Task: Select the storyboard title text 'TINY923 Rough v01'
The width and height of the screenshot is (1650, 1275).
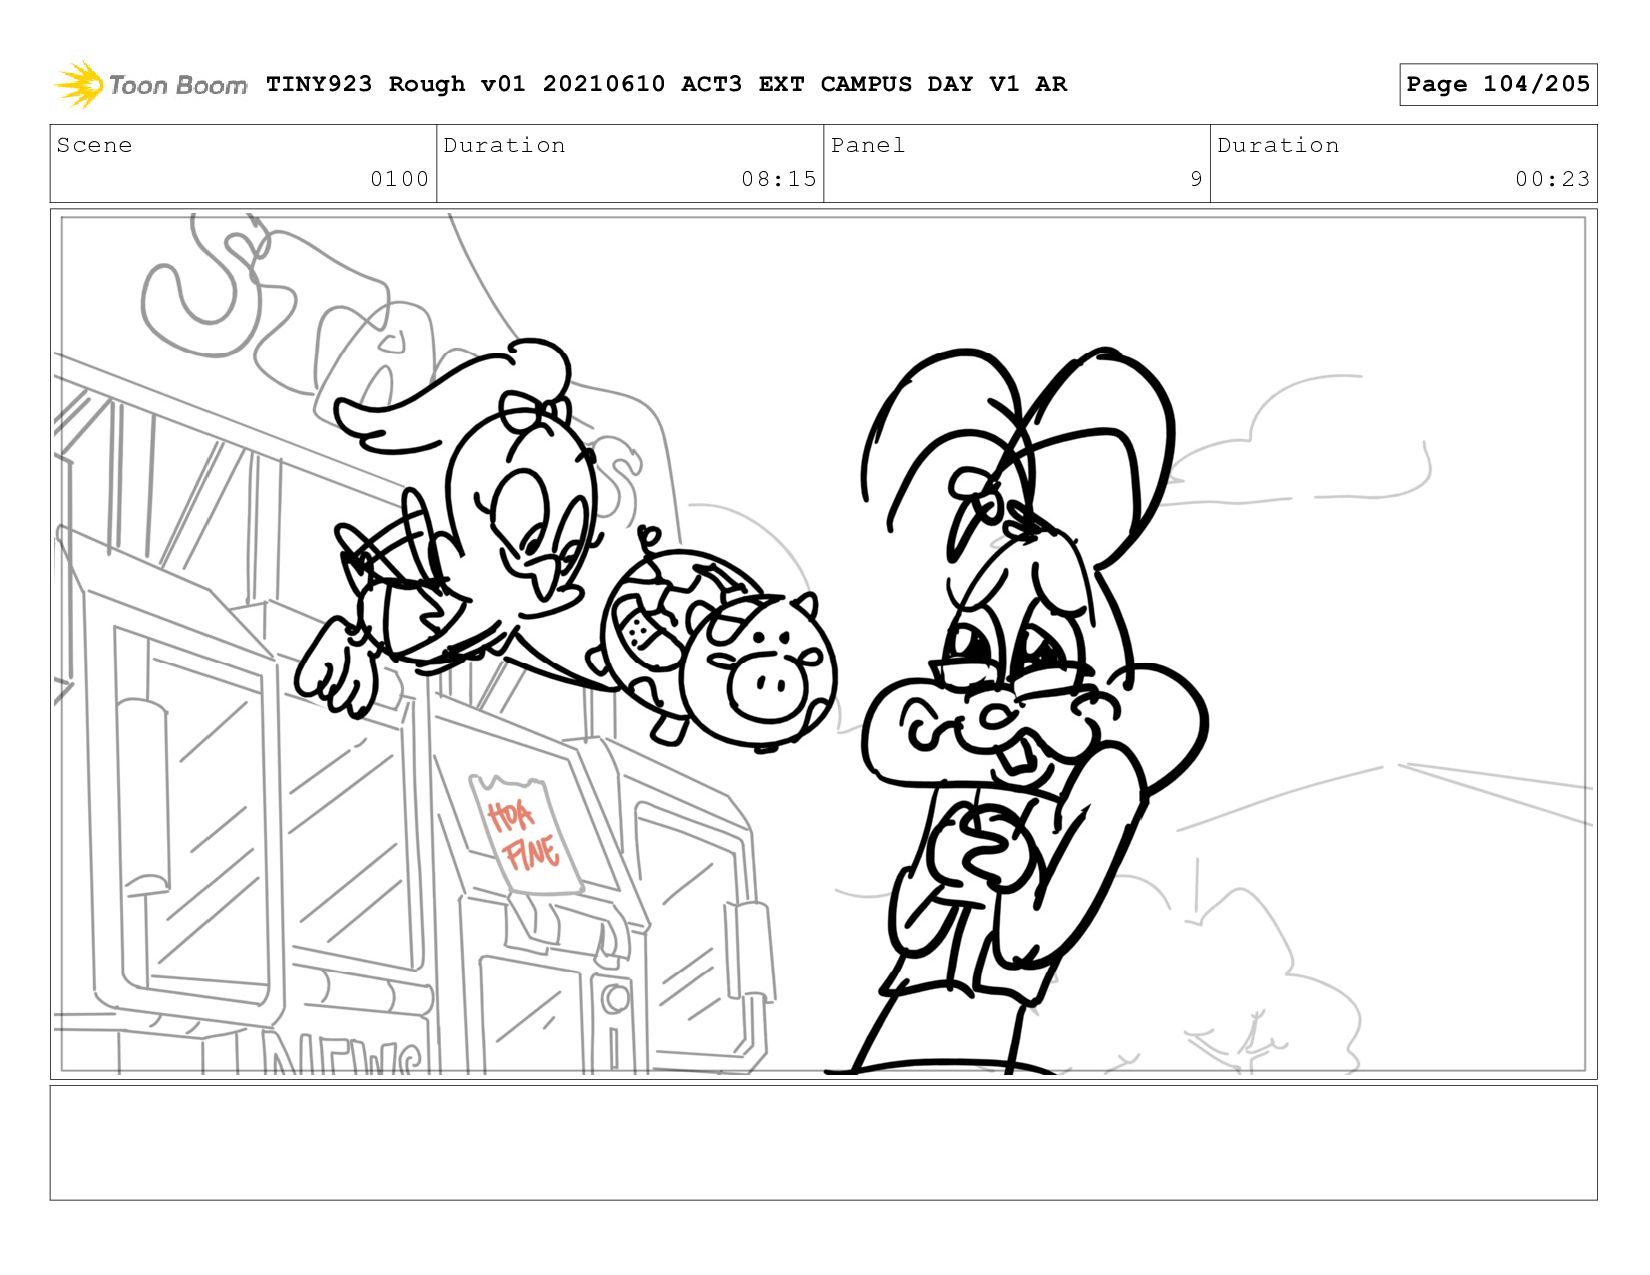Action: tap(396, 84)
